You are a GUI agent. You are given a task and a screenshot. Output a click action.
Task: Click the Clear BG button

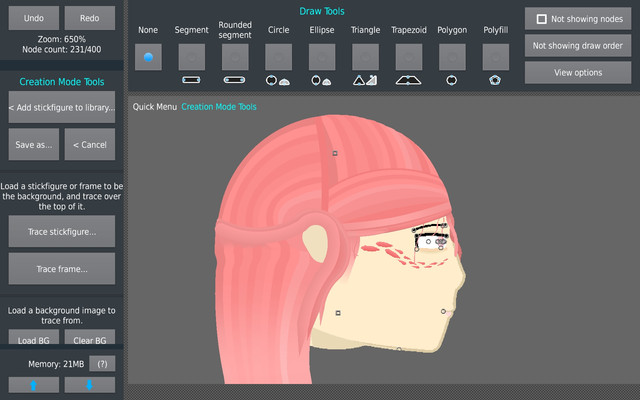pos(89,337)
